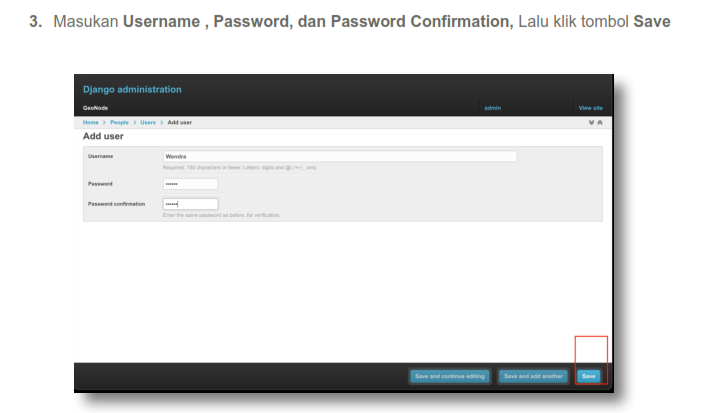Click the Add user page heading
This screenshot has height=413, width=704.
pos(103,136)
